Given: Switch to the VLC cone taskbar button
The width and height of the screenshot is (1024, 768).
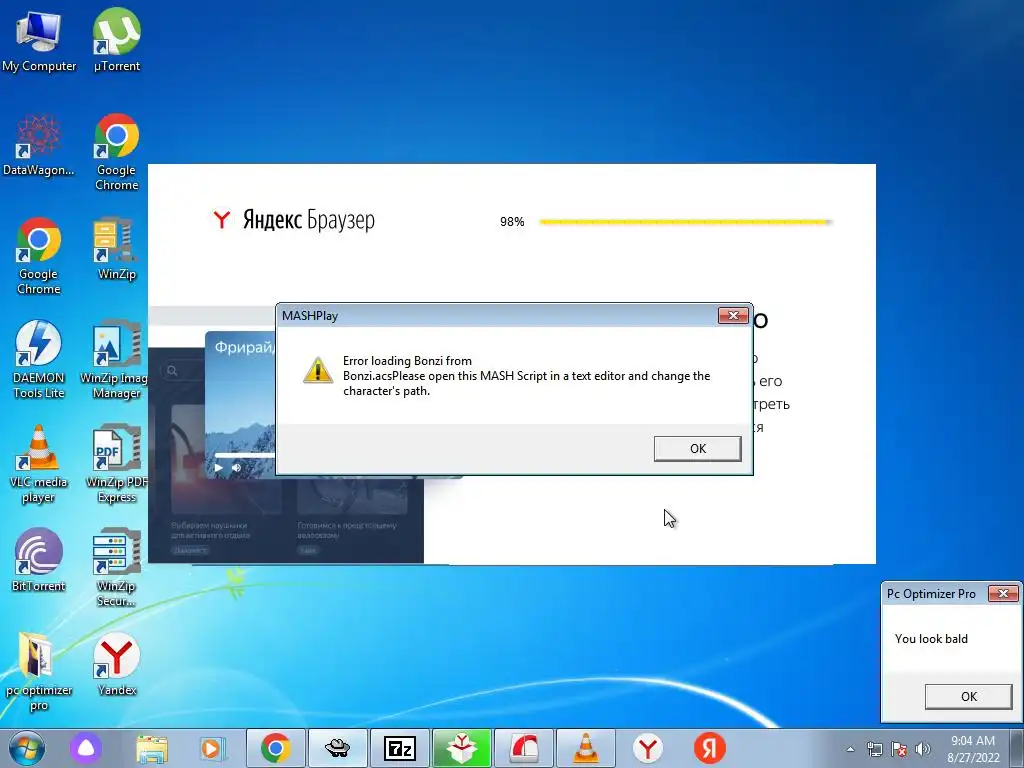Looking at the screenshot, I should pyautogui.click(x=586, y=748).
